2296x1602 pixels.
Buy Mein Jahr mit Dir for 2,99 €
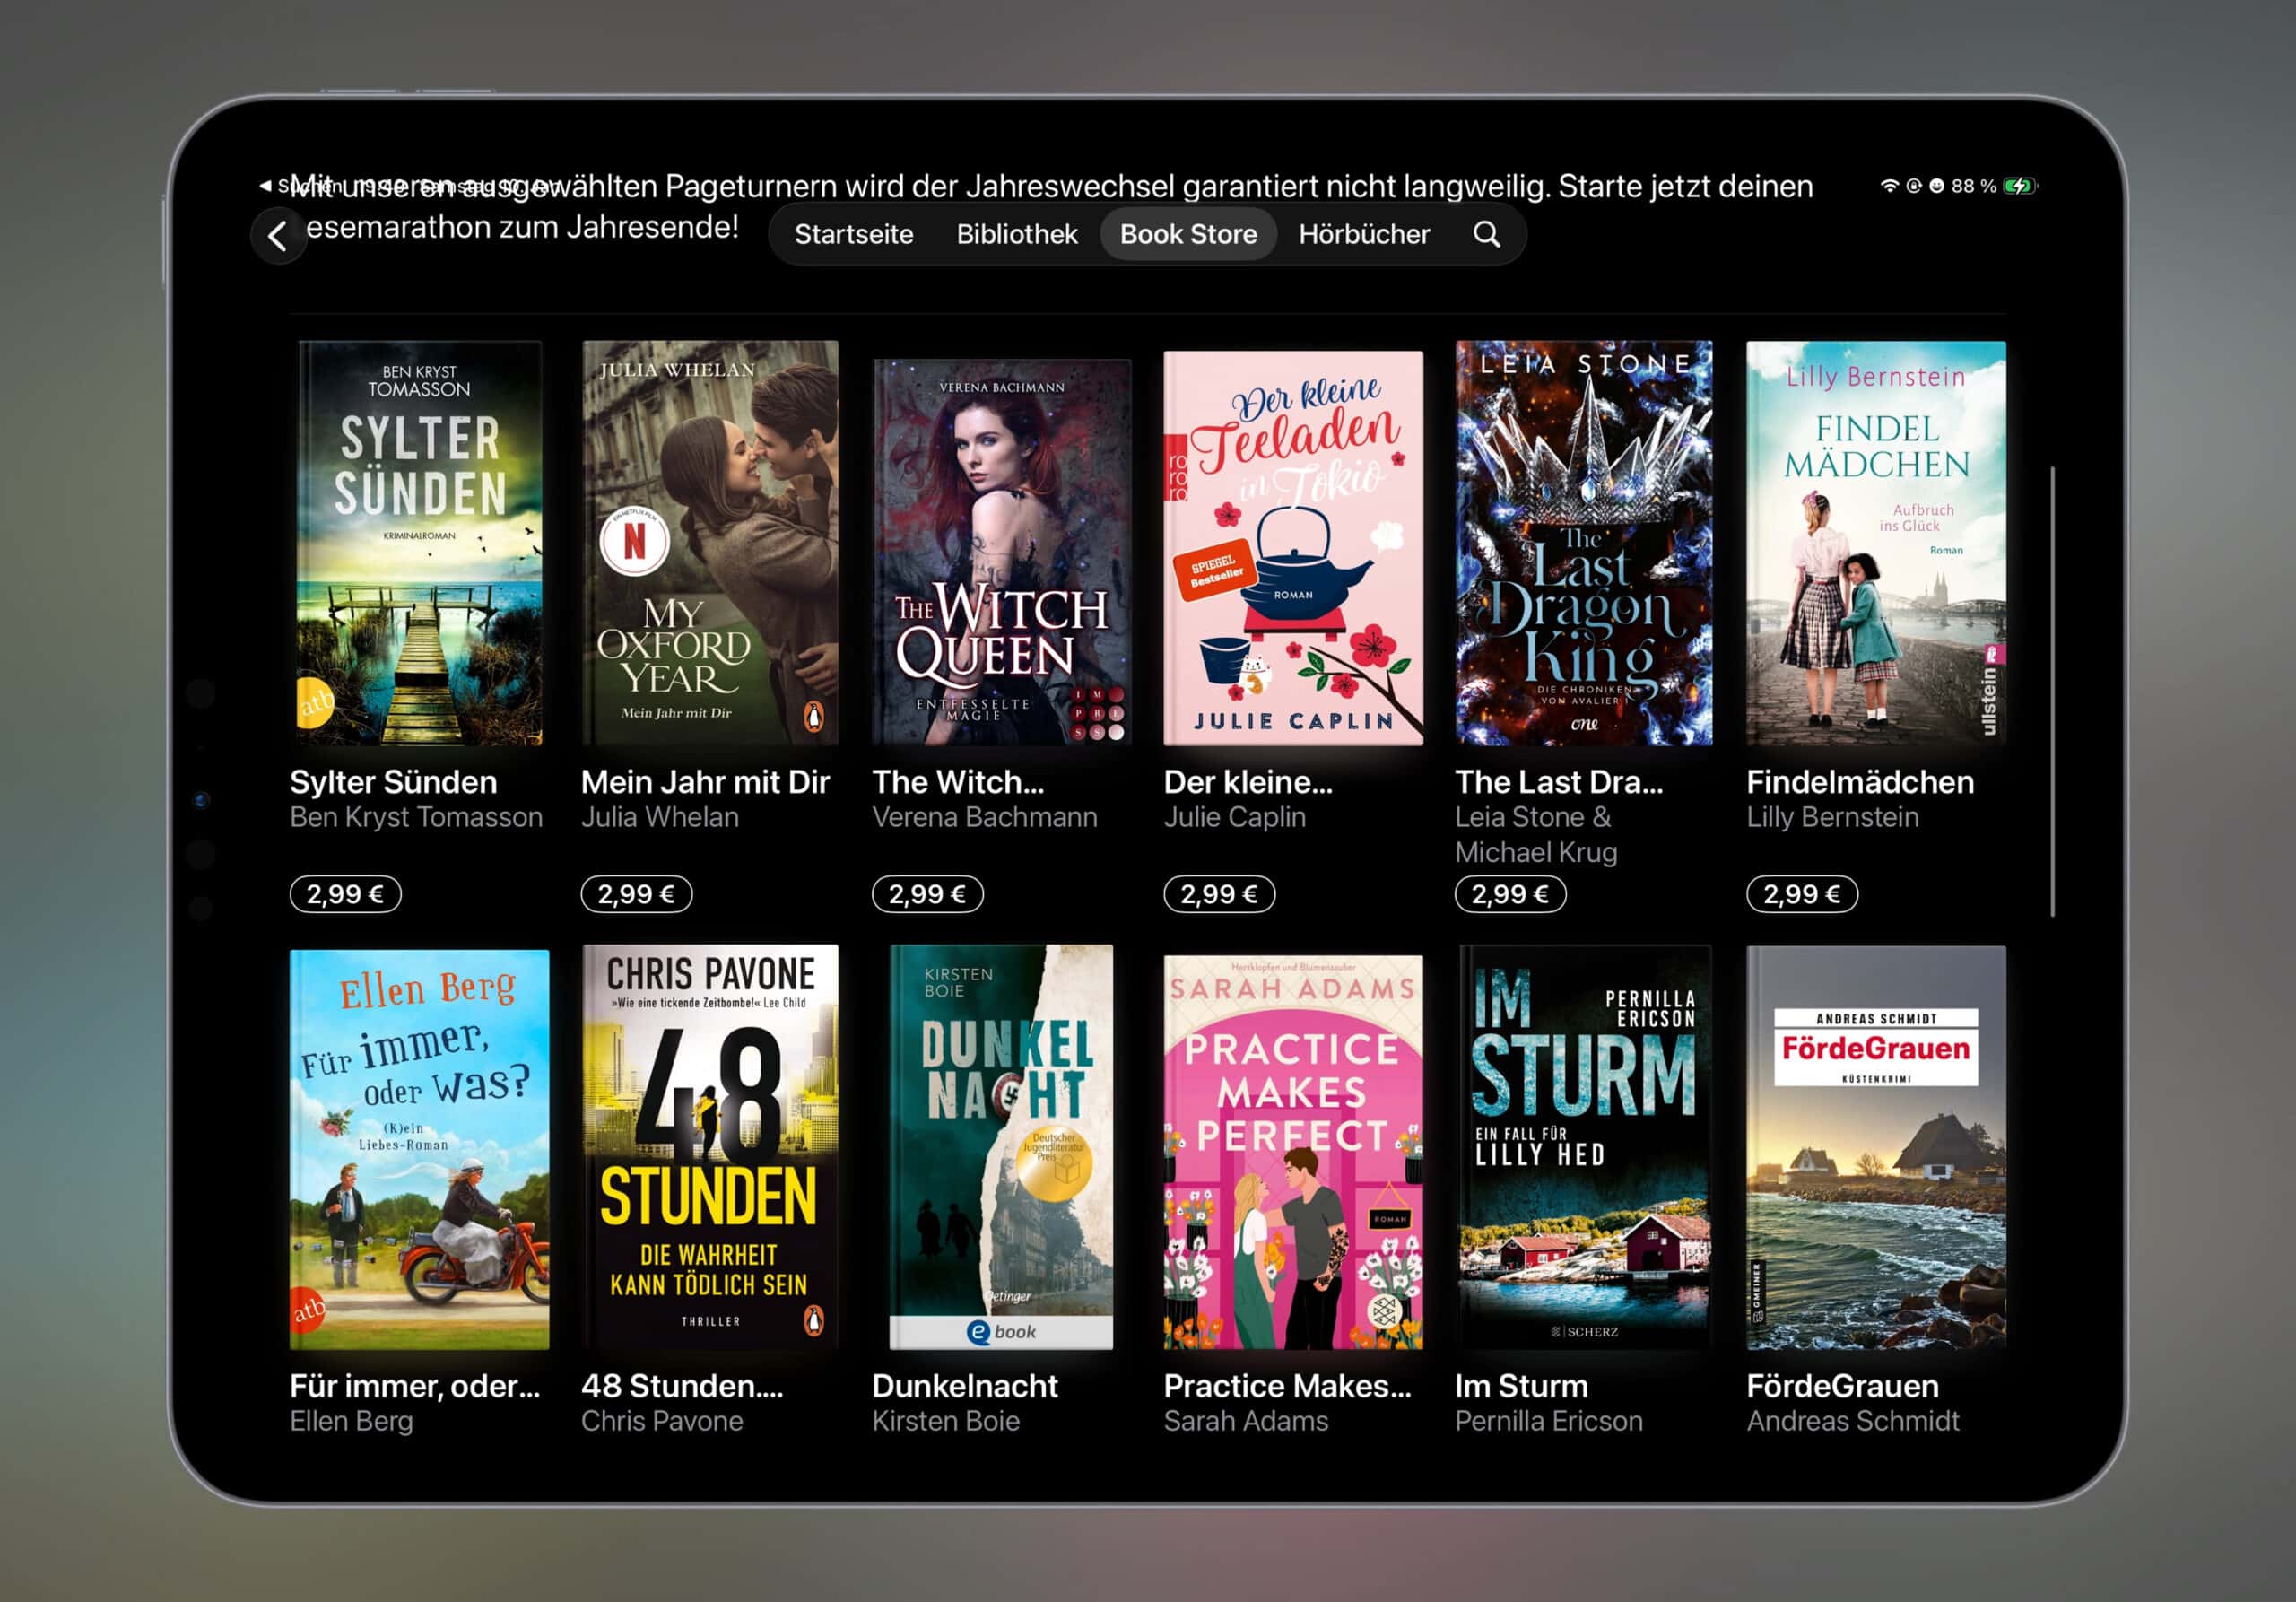(636, 894)
